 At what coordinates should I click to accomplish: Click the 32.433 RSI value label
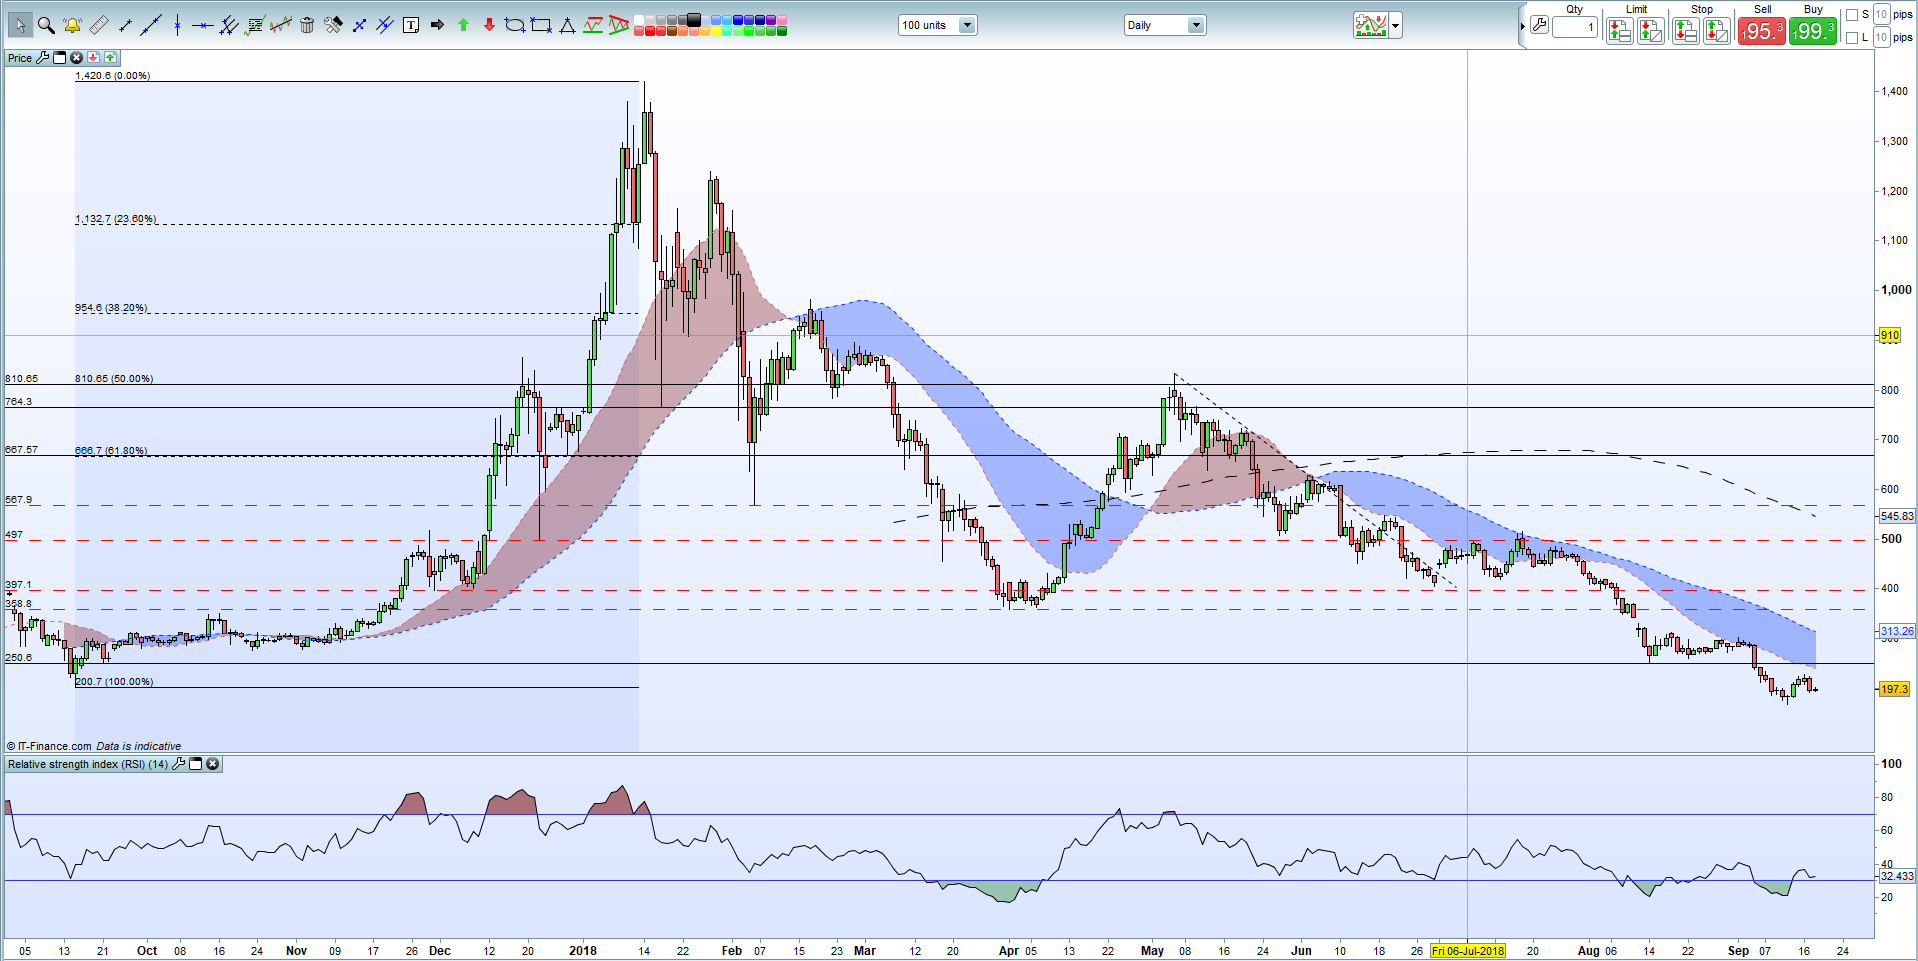tap(1897, 876)
